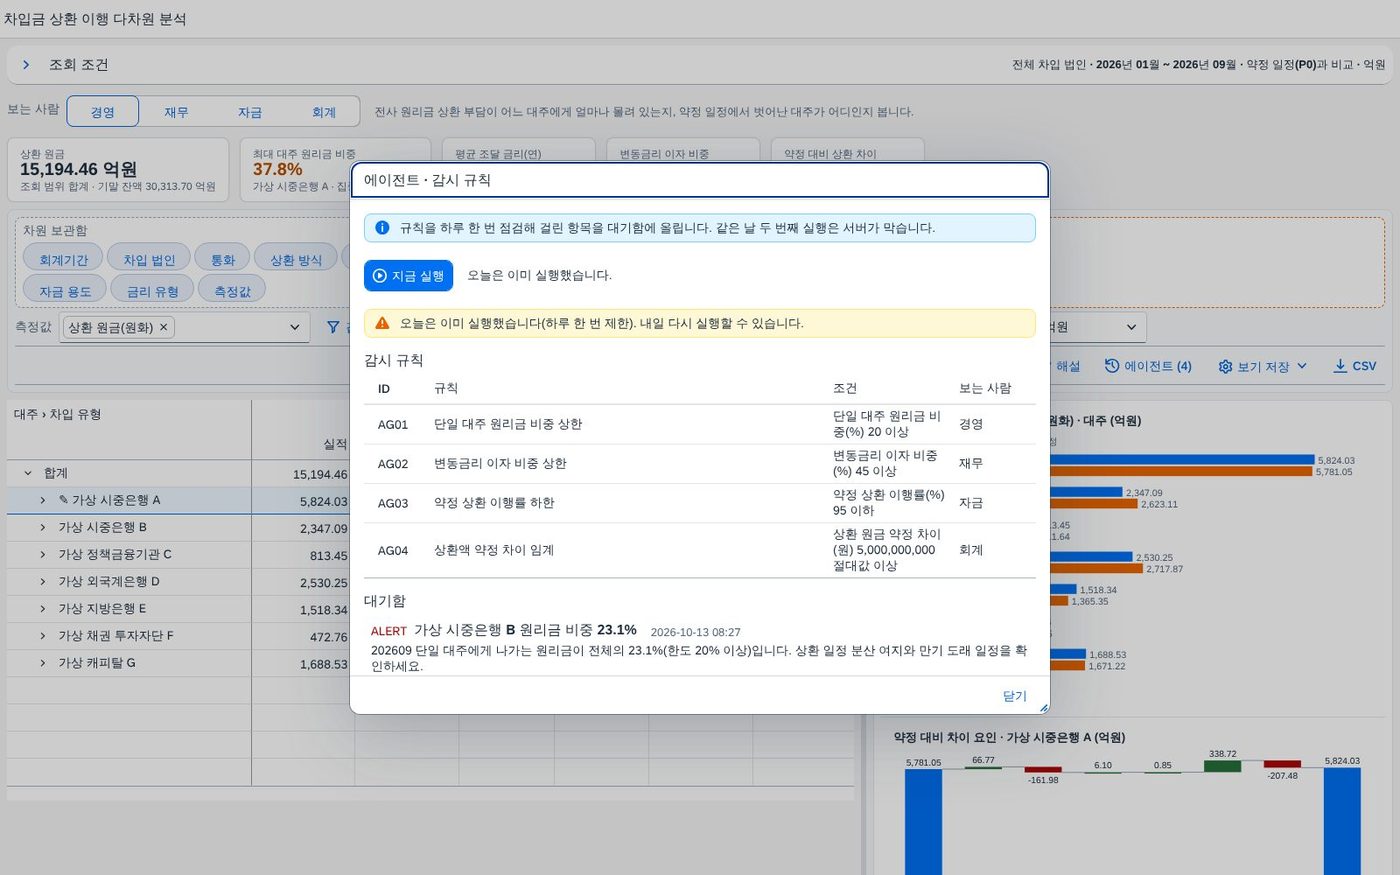The width and height of the screenshot is (1400, 875).
Task: Expand the 가상 캐피탈 G row
Action: pos(43,662)
